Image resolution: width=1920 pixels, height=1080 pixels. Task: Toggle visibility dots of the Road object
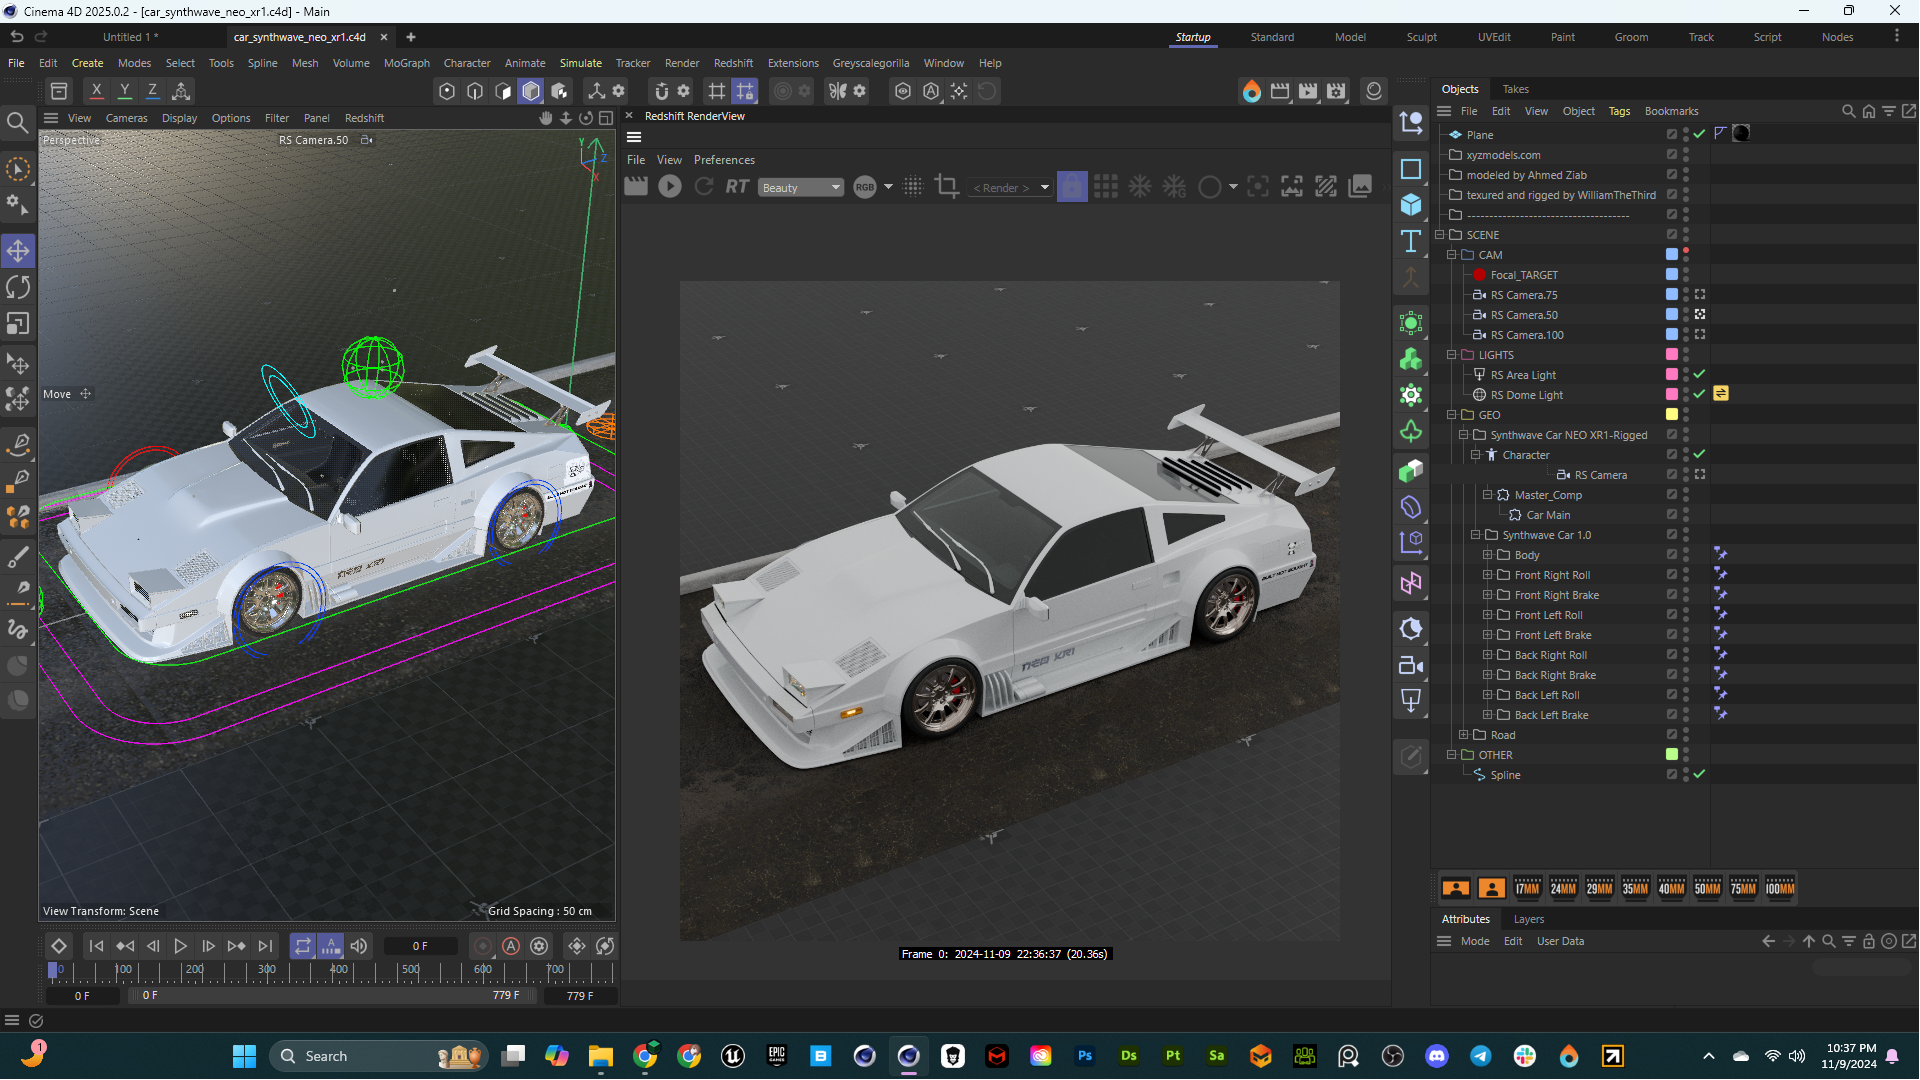coord(1686,735)
